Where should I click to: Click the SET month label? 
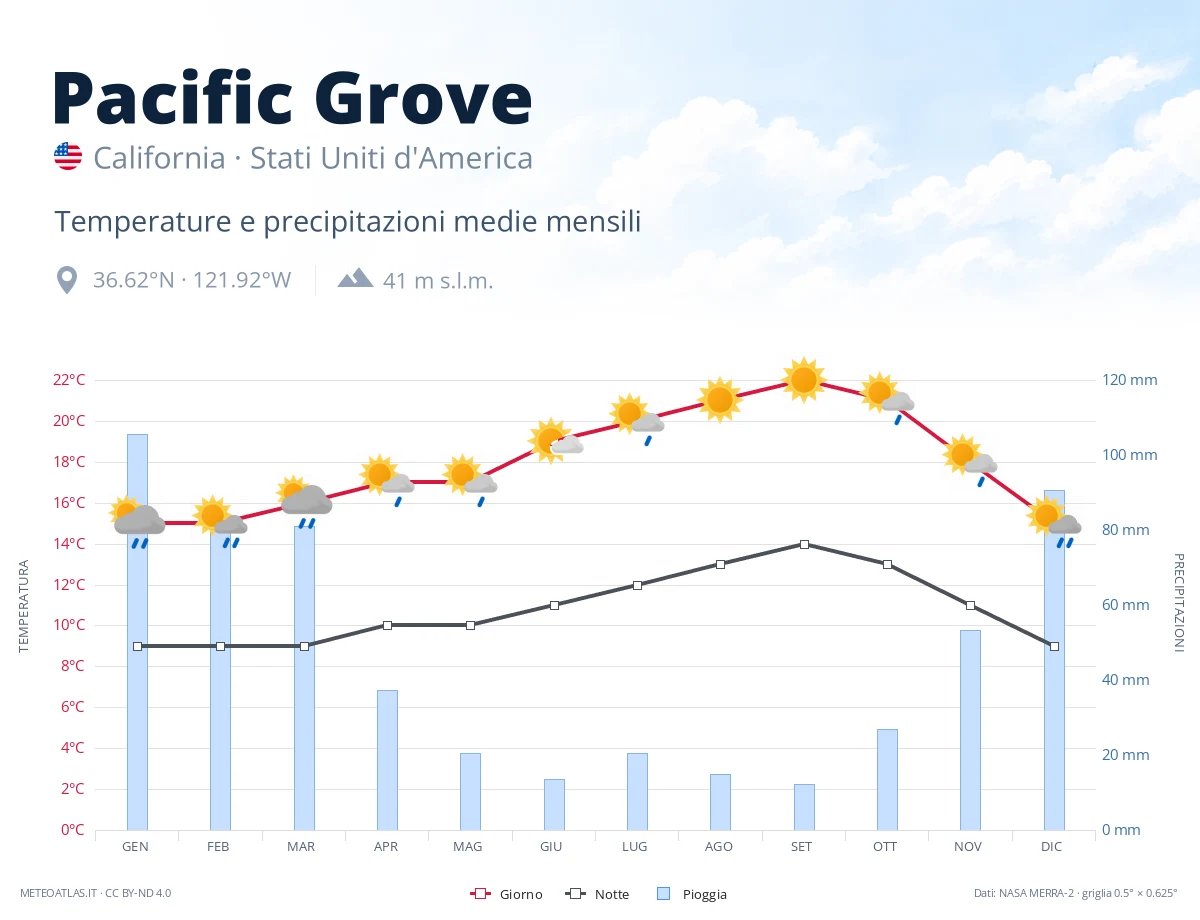(x=801, y=847)
